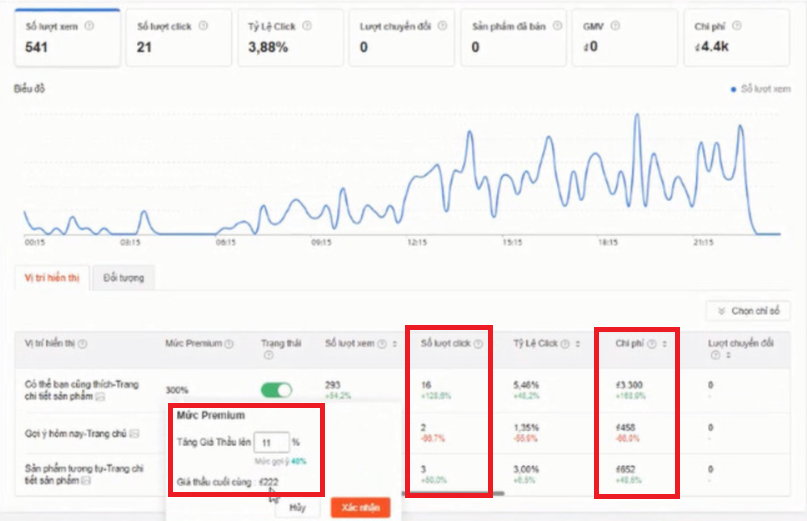
Task: Click the preview icon beside Gợi ý hôm nay-Trang chủ
Action: 134,433
